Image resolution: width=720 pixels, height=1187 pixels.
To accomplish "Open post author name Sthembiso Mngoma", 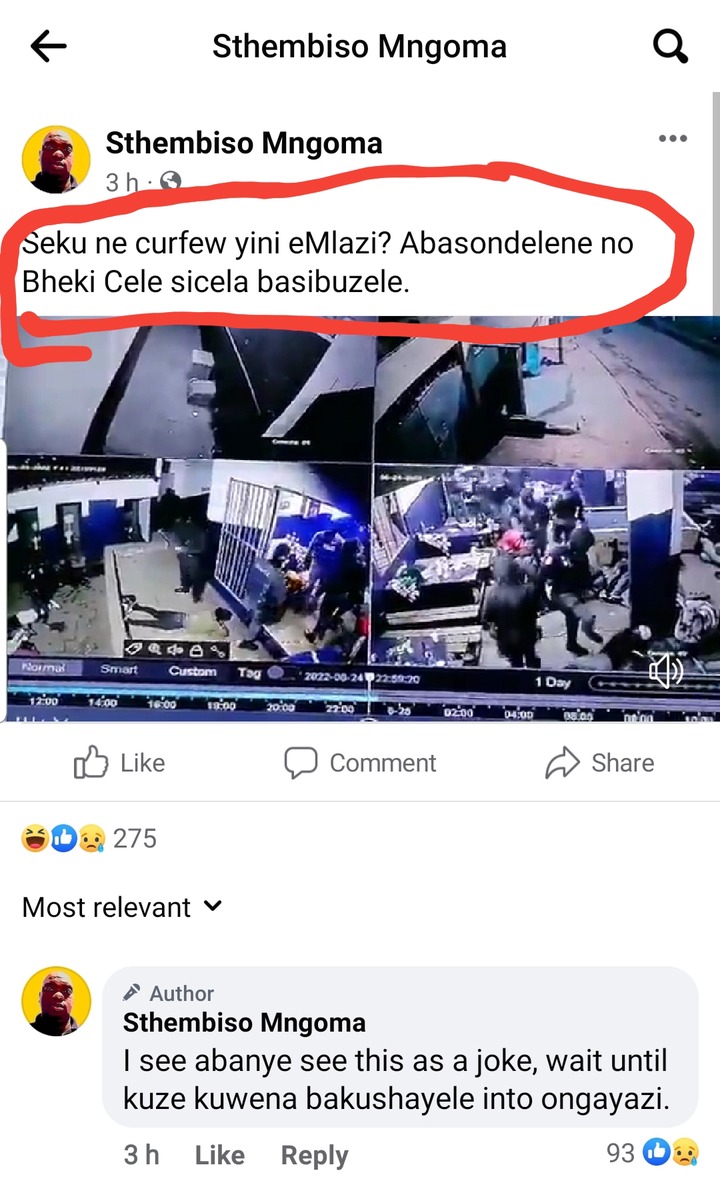I will 244,143.
